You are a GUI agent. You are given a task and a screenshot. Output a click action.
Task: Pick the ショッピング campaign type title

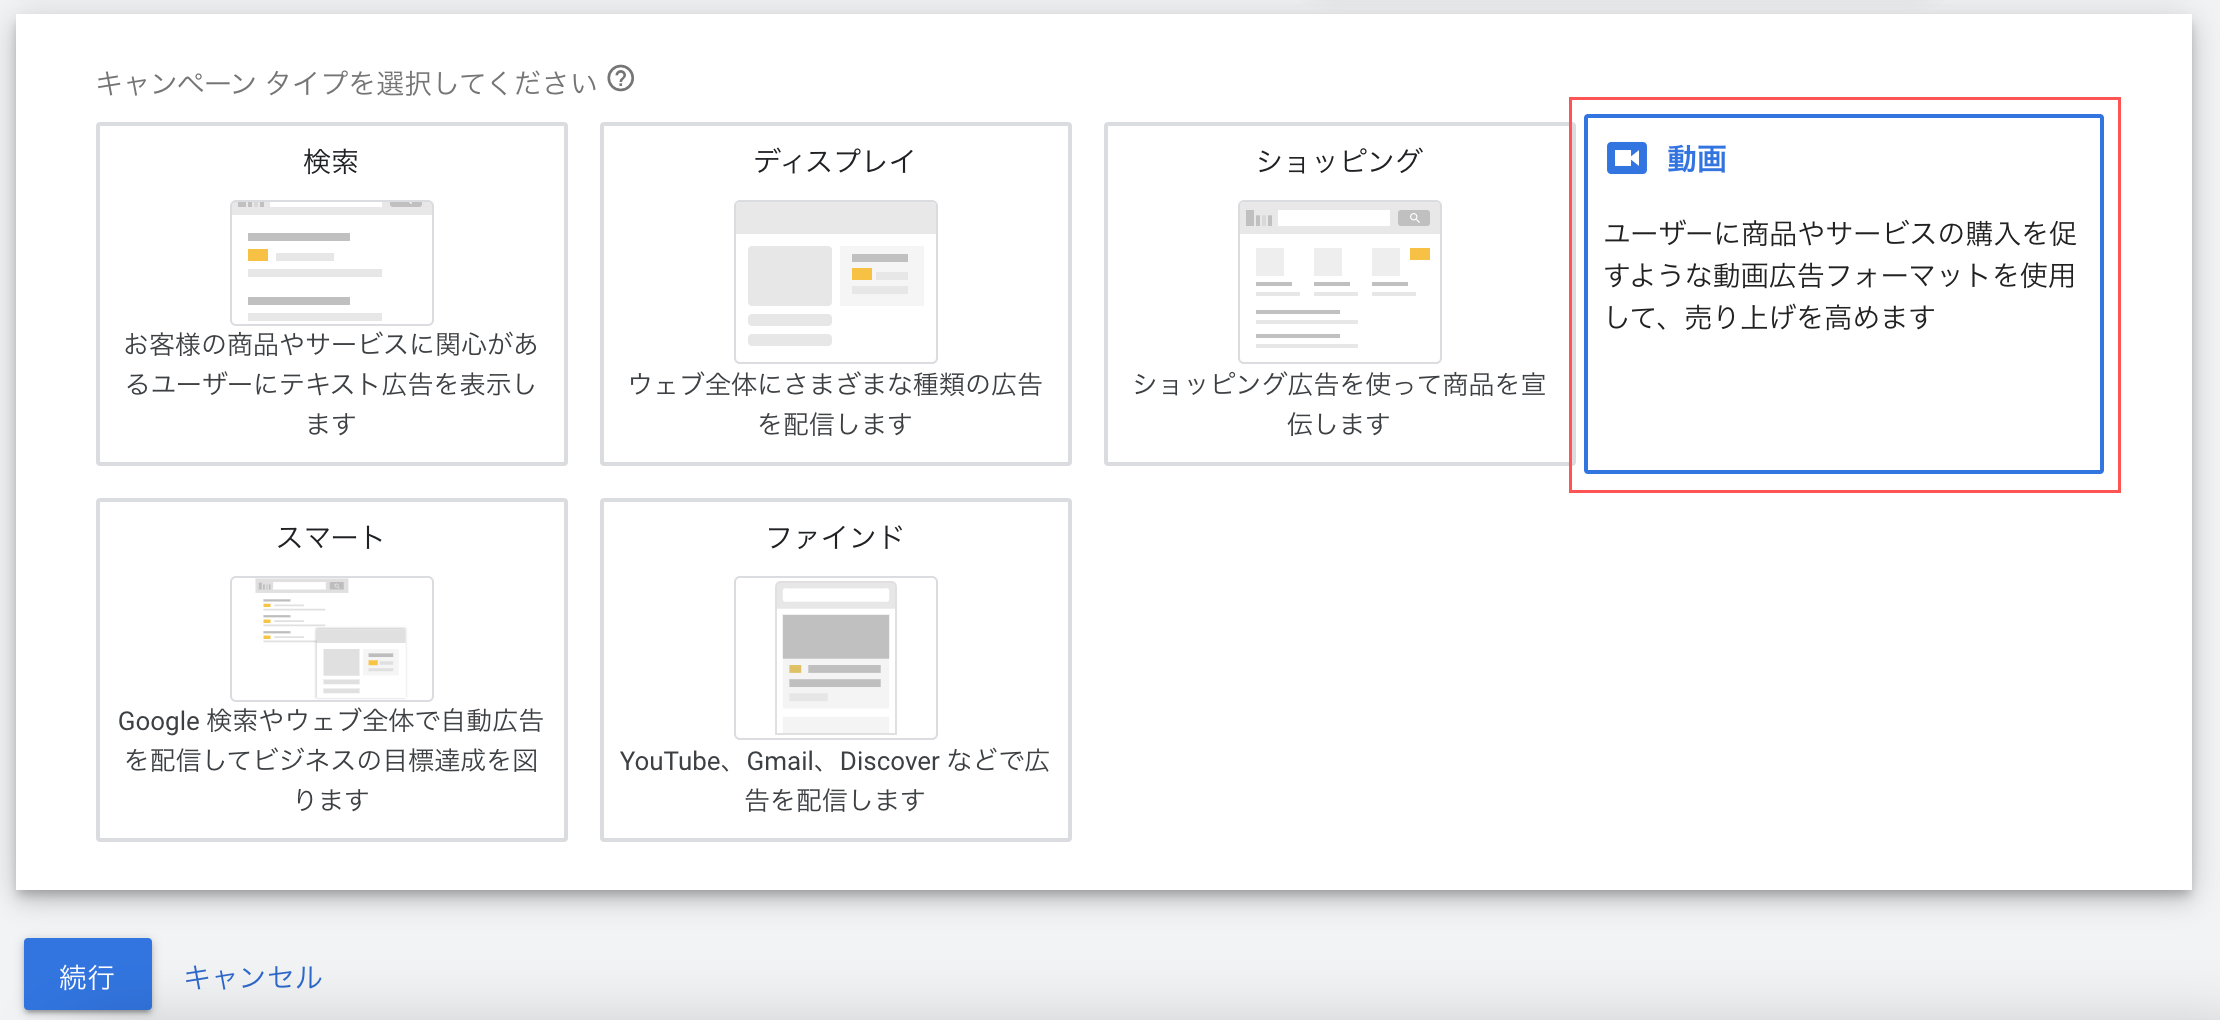[x=1339, y=161]
